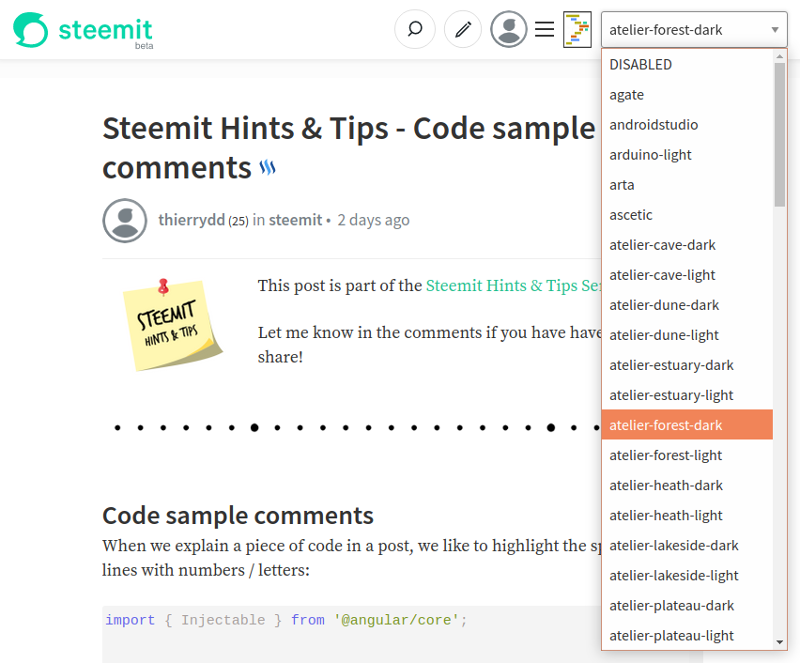Viewport: 800px width, 663px height.
Task: Collapse the atelier-forest-dark theme dropdown
Action: click(x=694, y=30)
